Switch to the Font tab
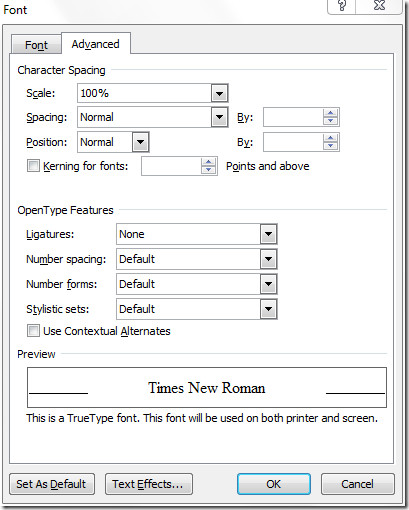 point(36,45)
